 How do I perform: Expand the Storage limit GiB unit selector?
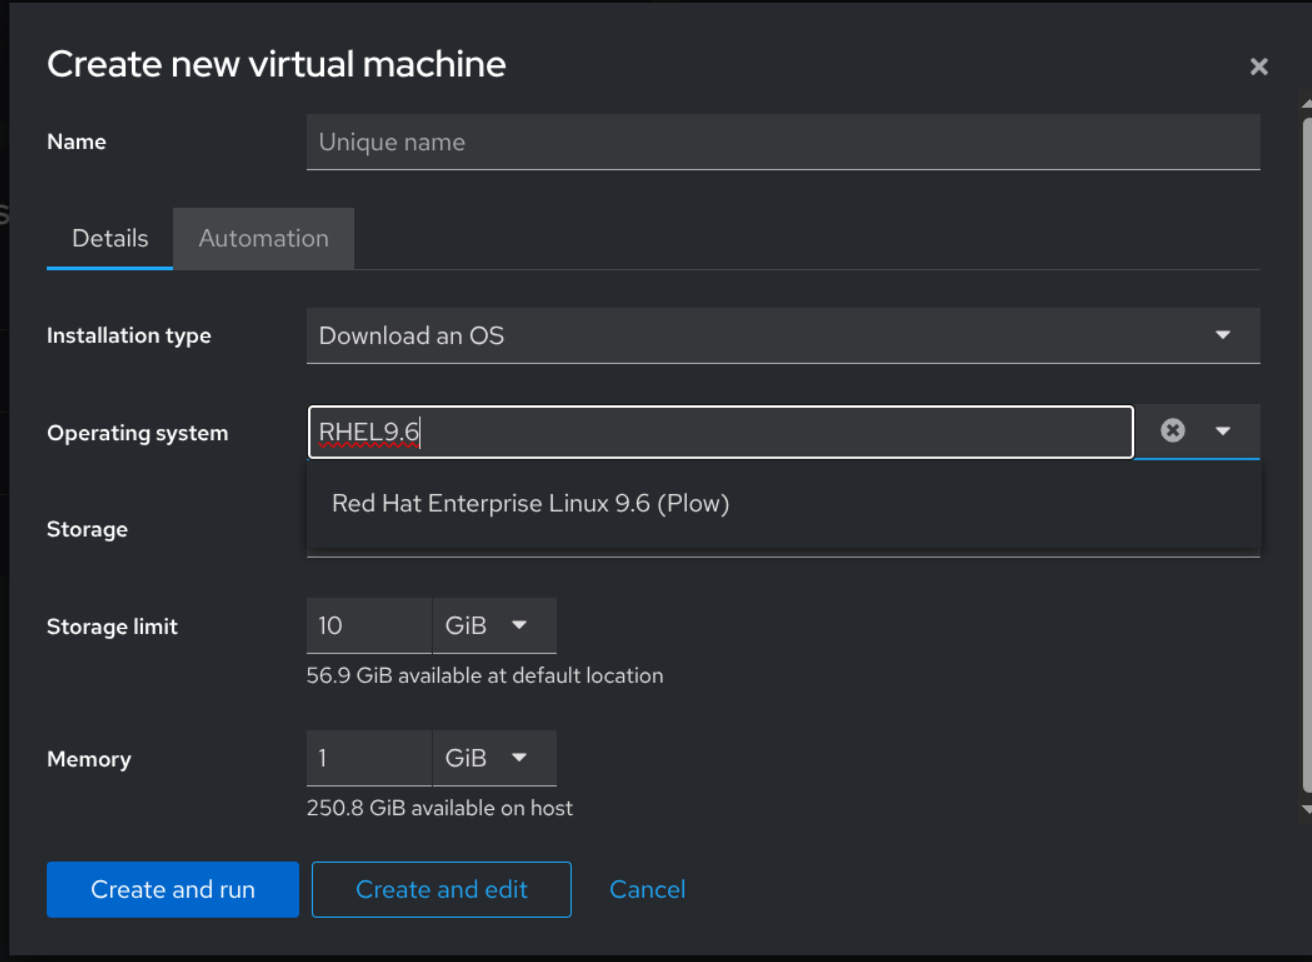tap(495, 626)
